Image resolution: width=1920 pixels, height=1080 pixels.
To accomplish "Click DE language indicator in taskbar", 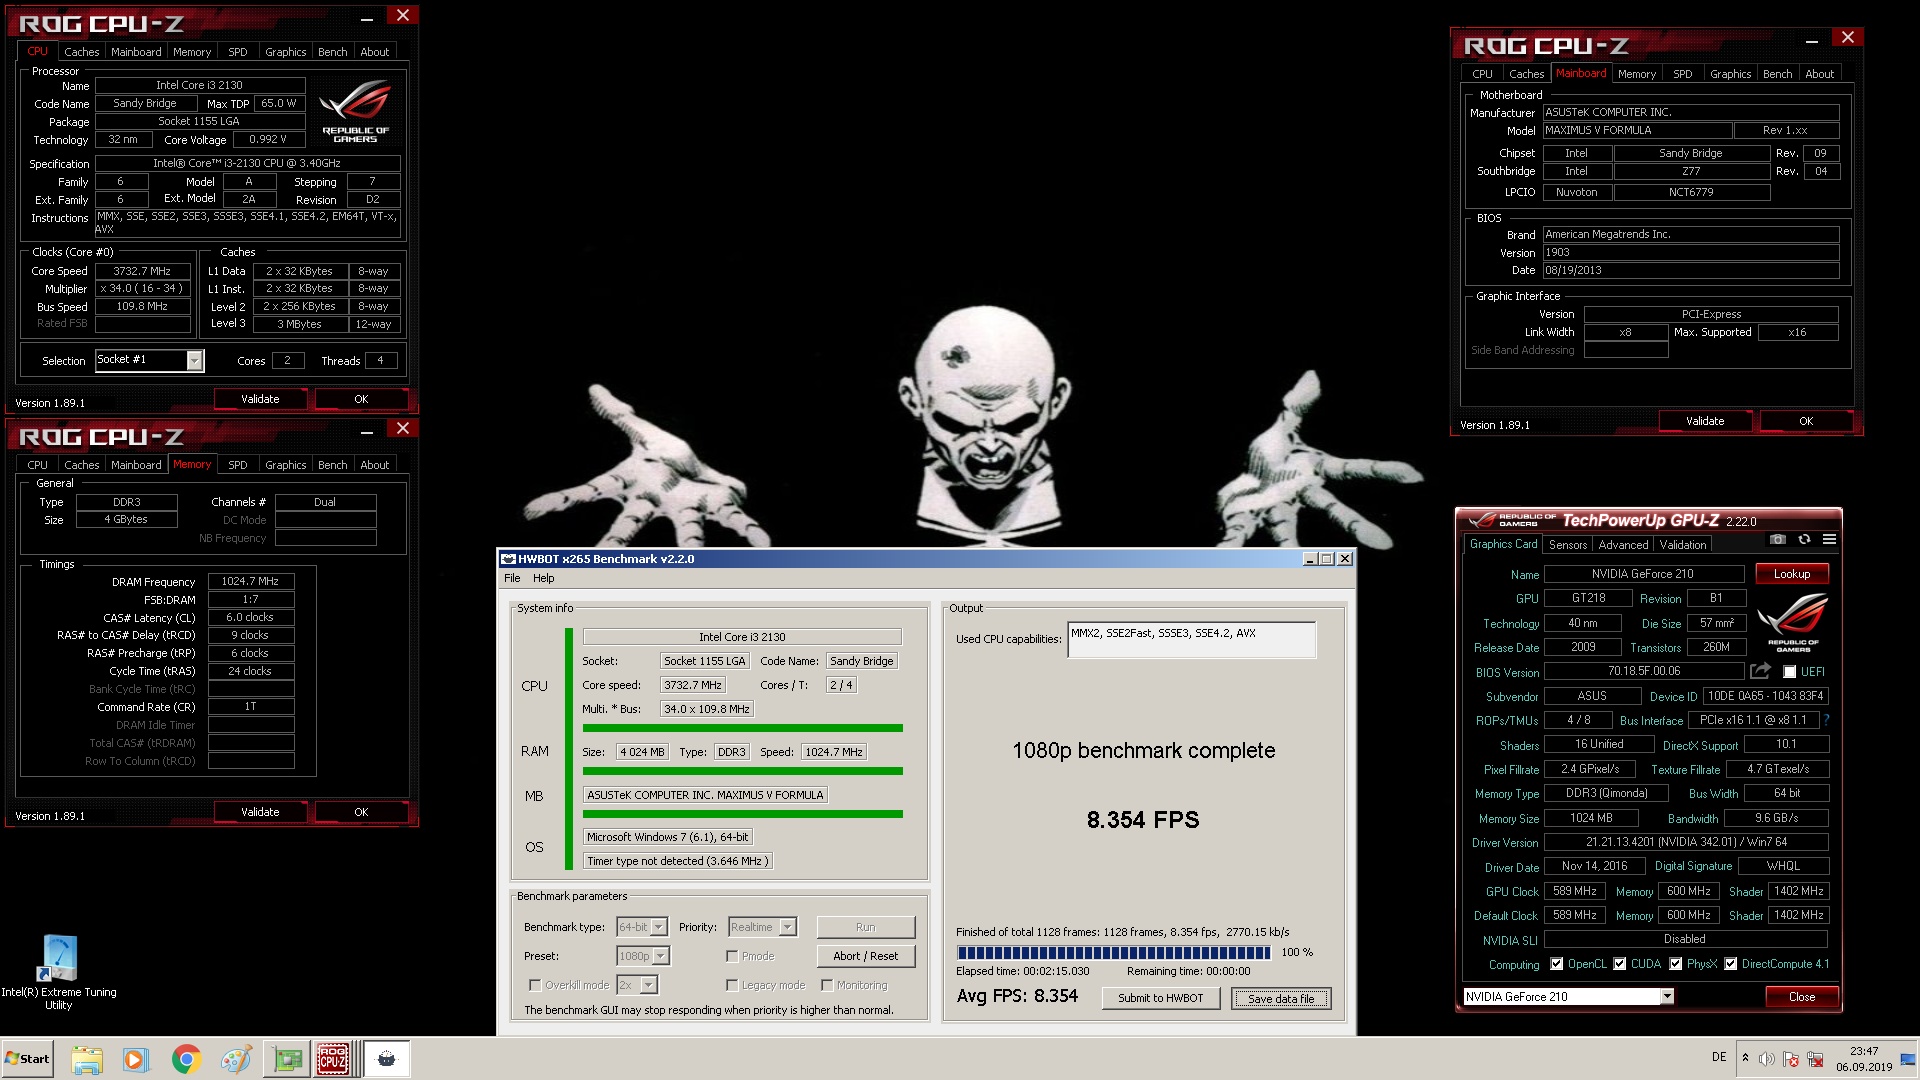I will coord(1719,1057).
